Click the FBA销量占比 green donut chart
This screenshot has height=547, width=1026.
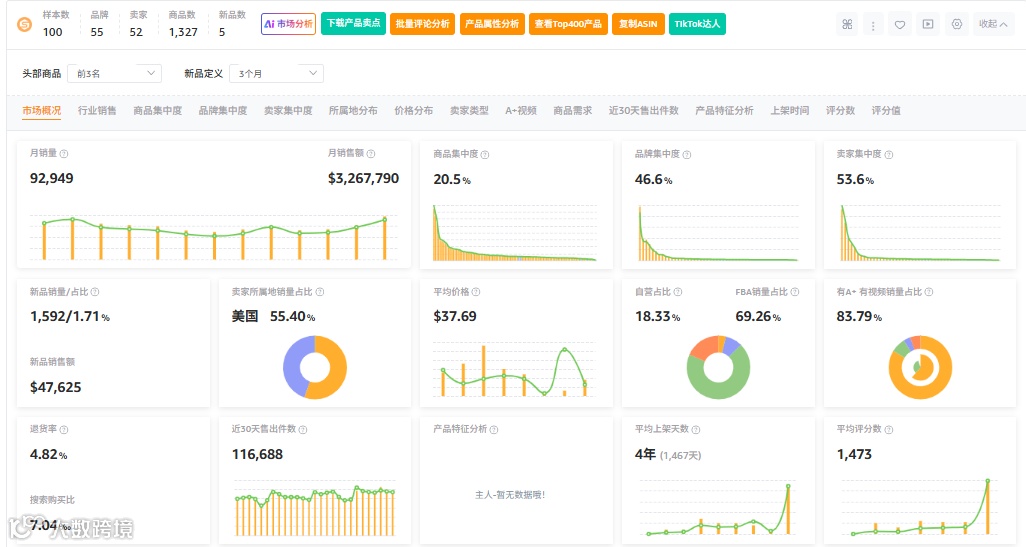(x=718, y=368)
